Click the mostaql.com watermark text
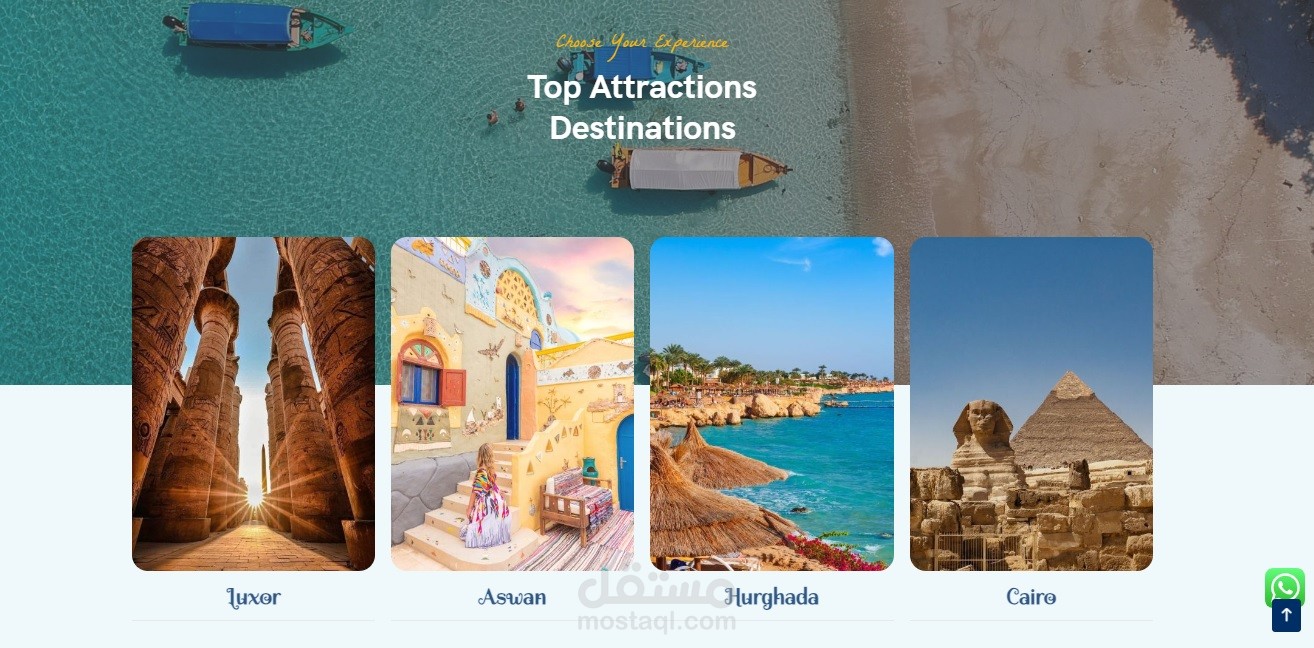The width and height of the screenshot is (1314, 648). [x=656, y=622]
